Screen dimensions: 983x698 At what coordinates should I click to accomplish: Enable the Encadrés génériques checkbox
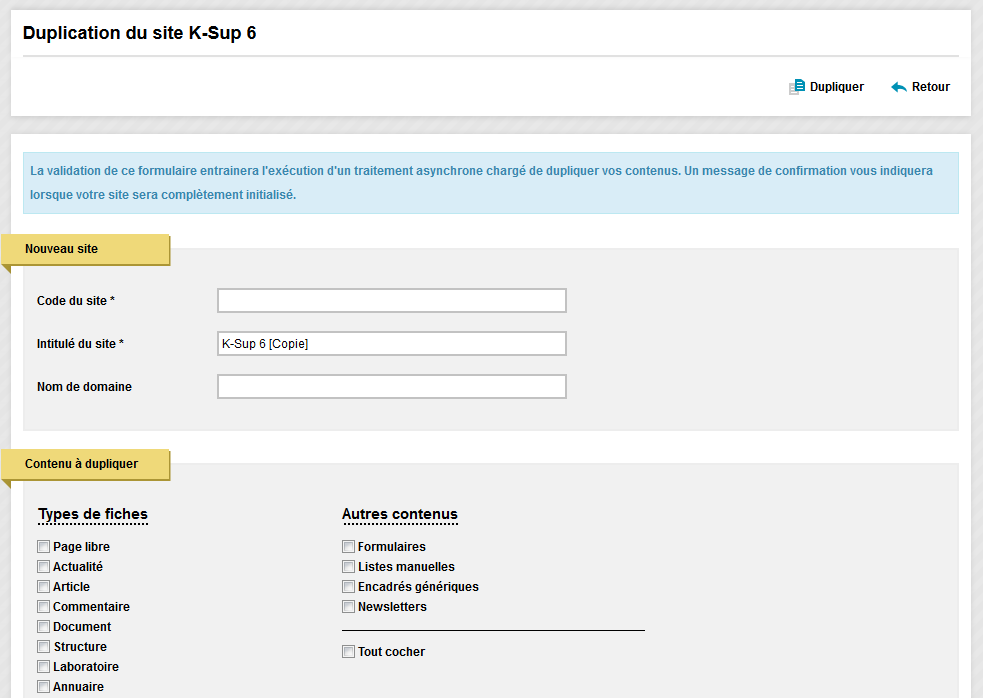pos(349,587)
